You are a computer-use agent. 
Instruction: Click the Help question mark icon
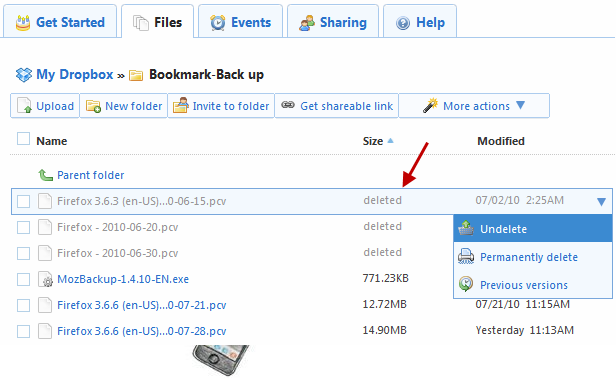tap(403, 23)
